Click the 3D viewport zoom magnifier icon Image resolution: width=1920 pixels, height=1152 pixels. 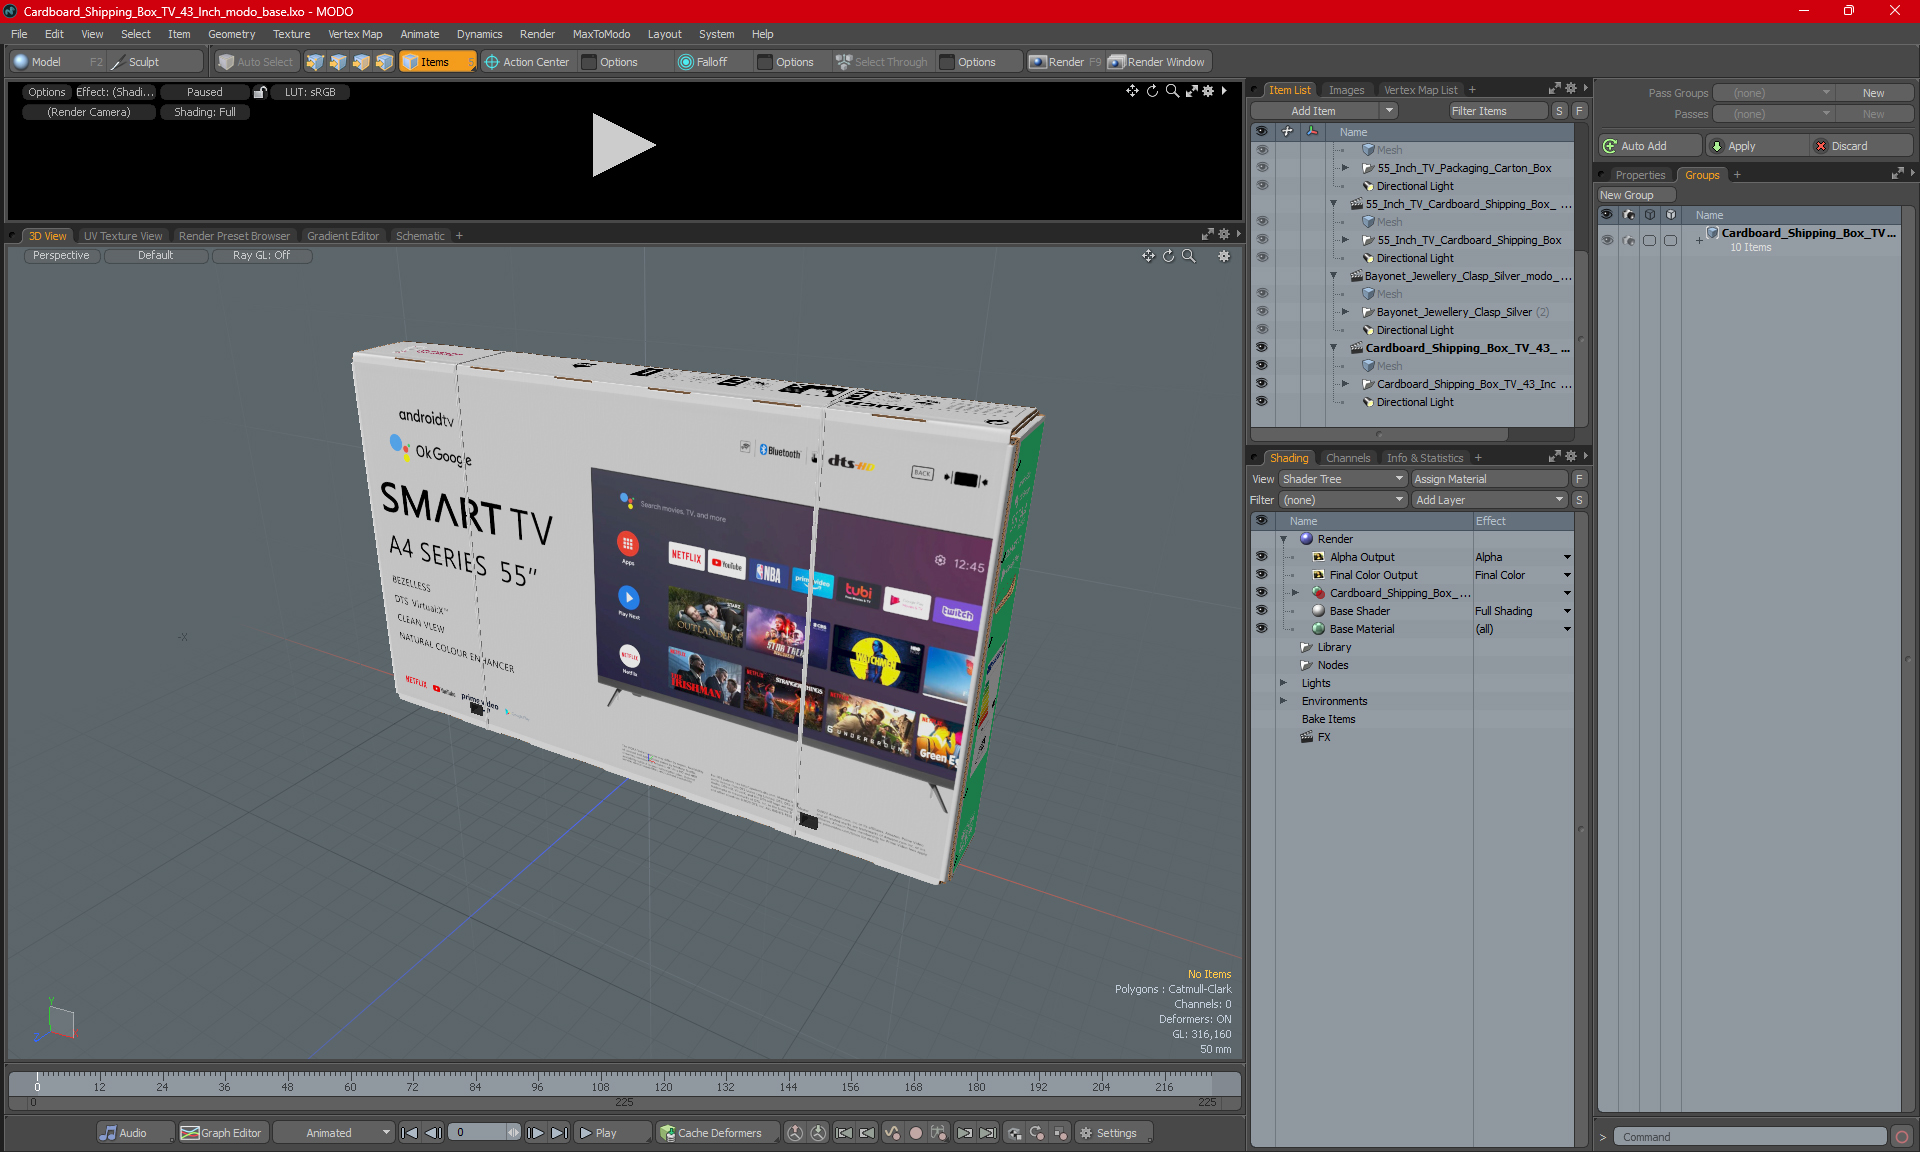[x=1189, y=256]
